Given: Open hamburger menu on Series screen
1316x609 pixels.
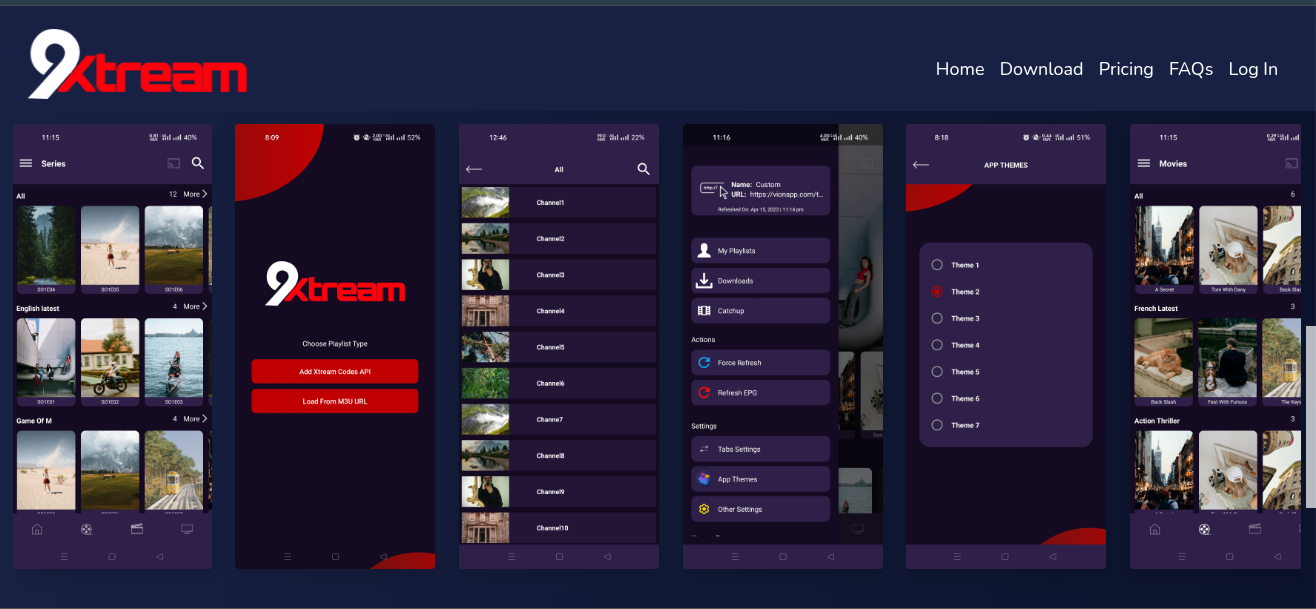Looking at the screenshot, I should 26,163.
